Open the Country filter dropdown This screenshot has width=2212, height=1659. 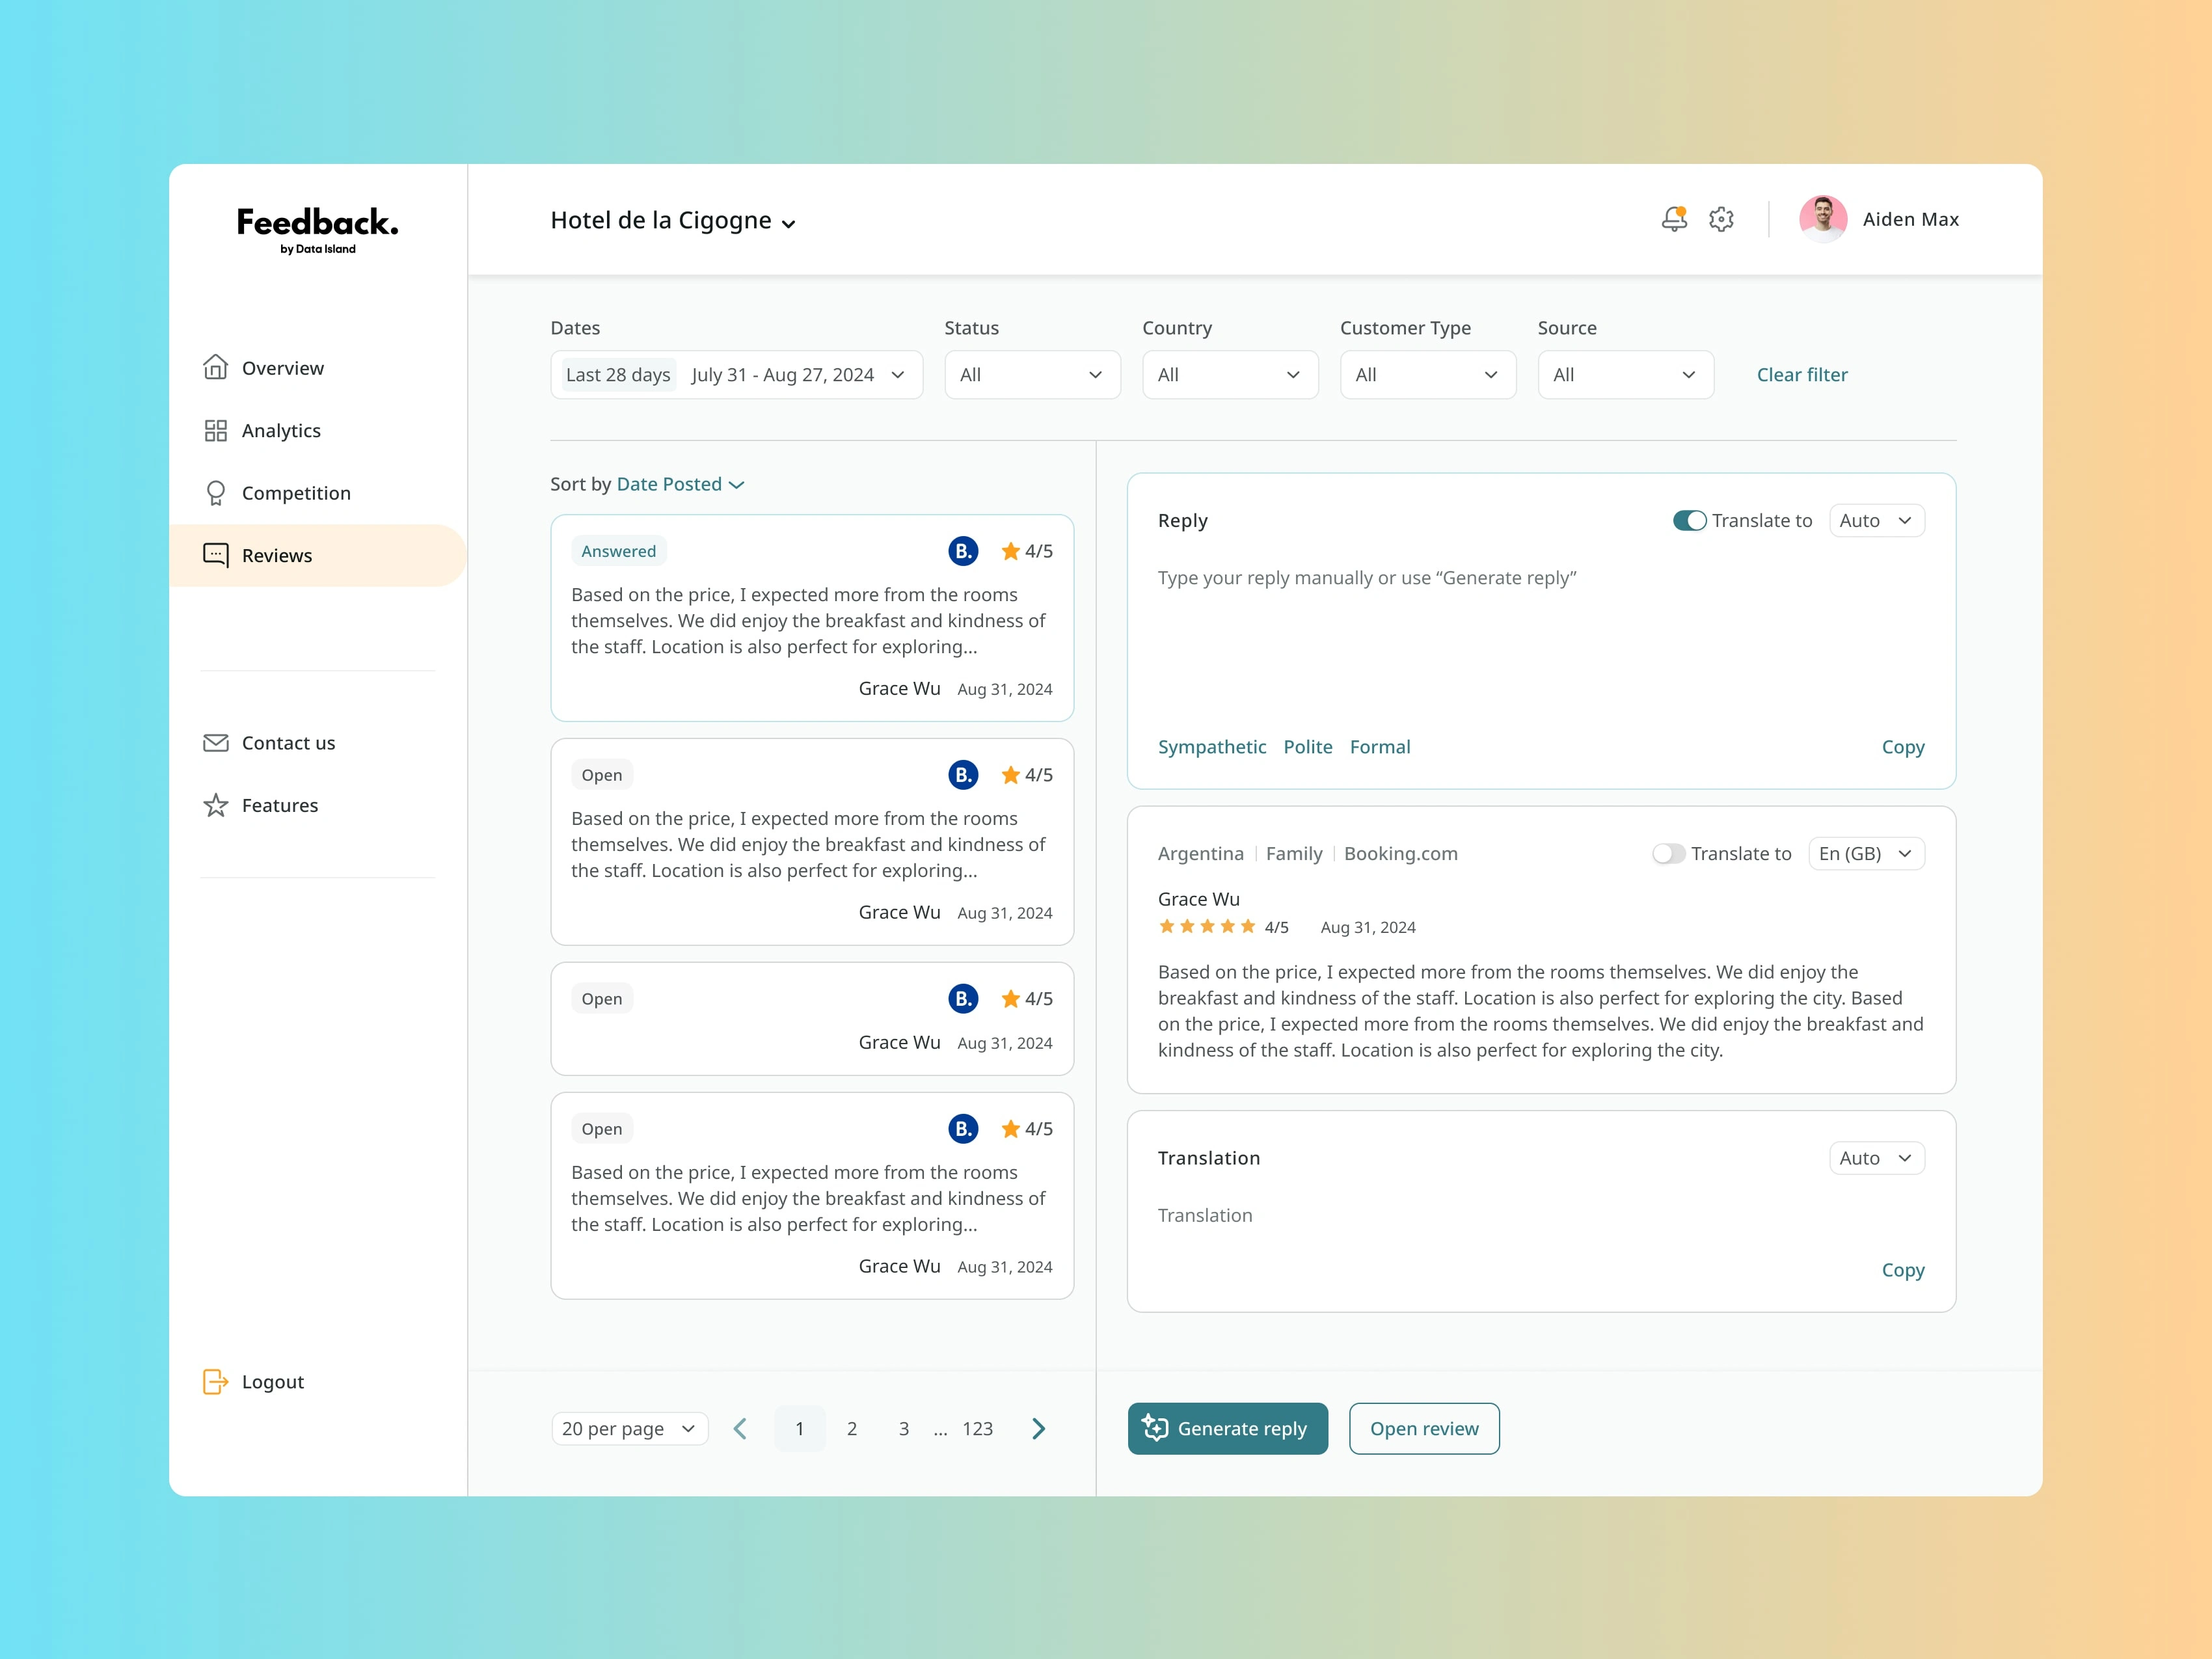point(1230,375)
